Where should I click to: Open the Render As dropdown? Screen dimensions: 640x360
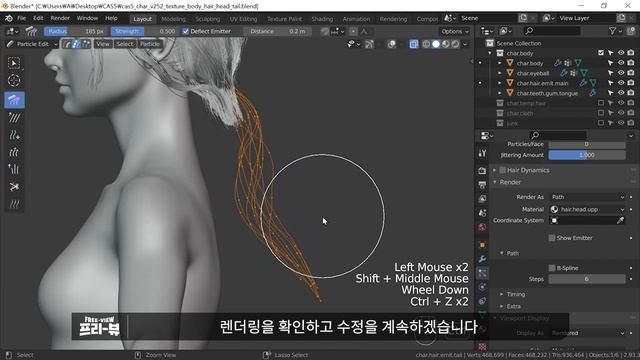(x=587, y=197)
